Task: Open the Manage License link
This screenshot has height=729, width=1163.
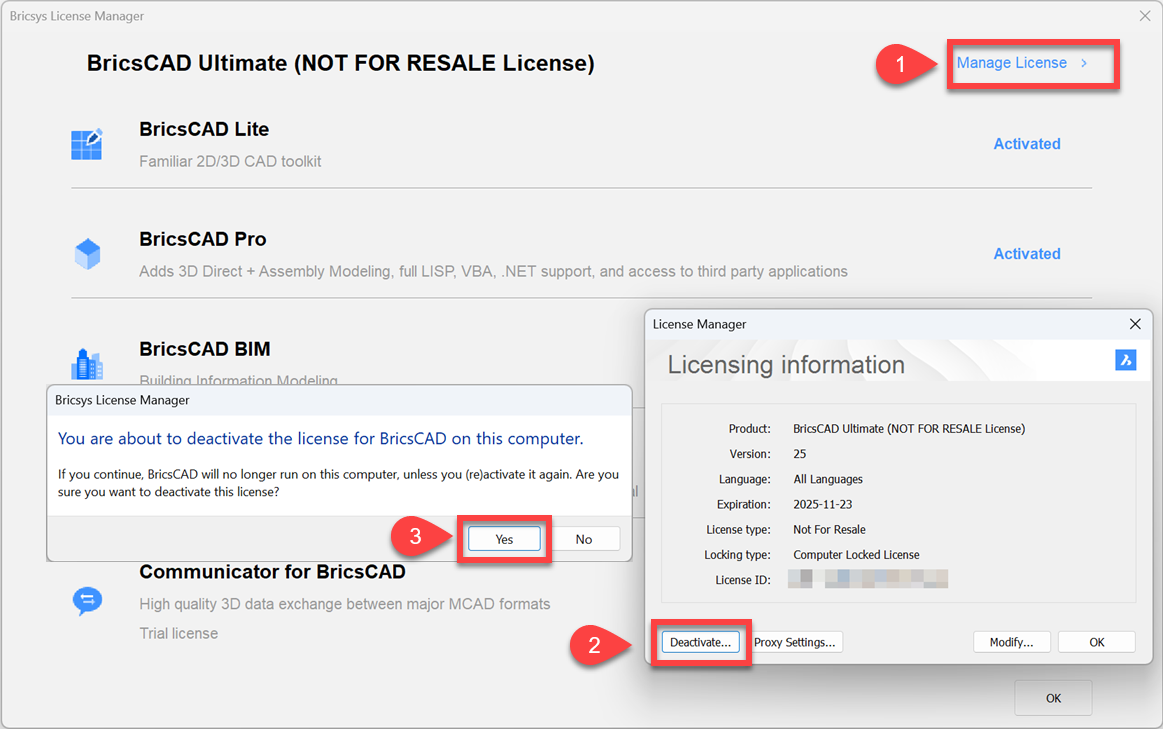Action: click(x=1011, y=63)
